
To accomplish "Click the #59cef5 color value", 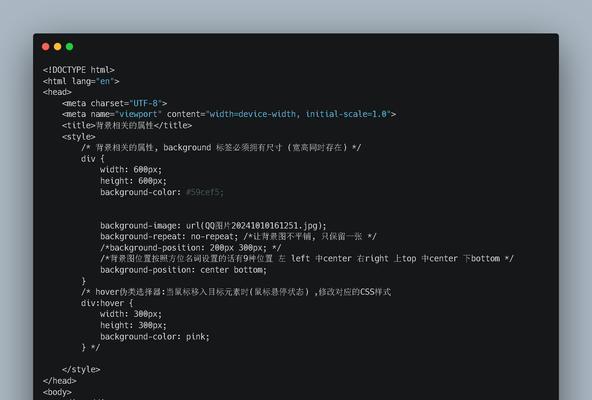I will tap(205, 192).
